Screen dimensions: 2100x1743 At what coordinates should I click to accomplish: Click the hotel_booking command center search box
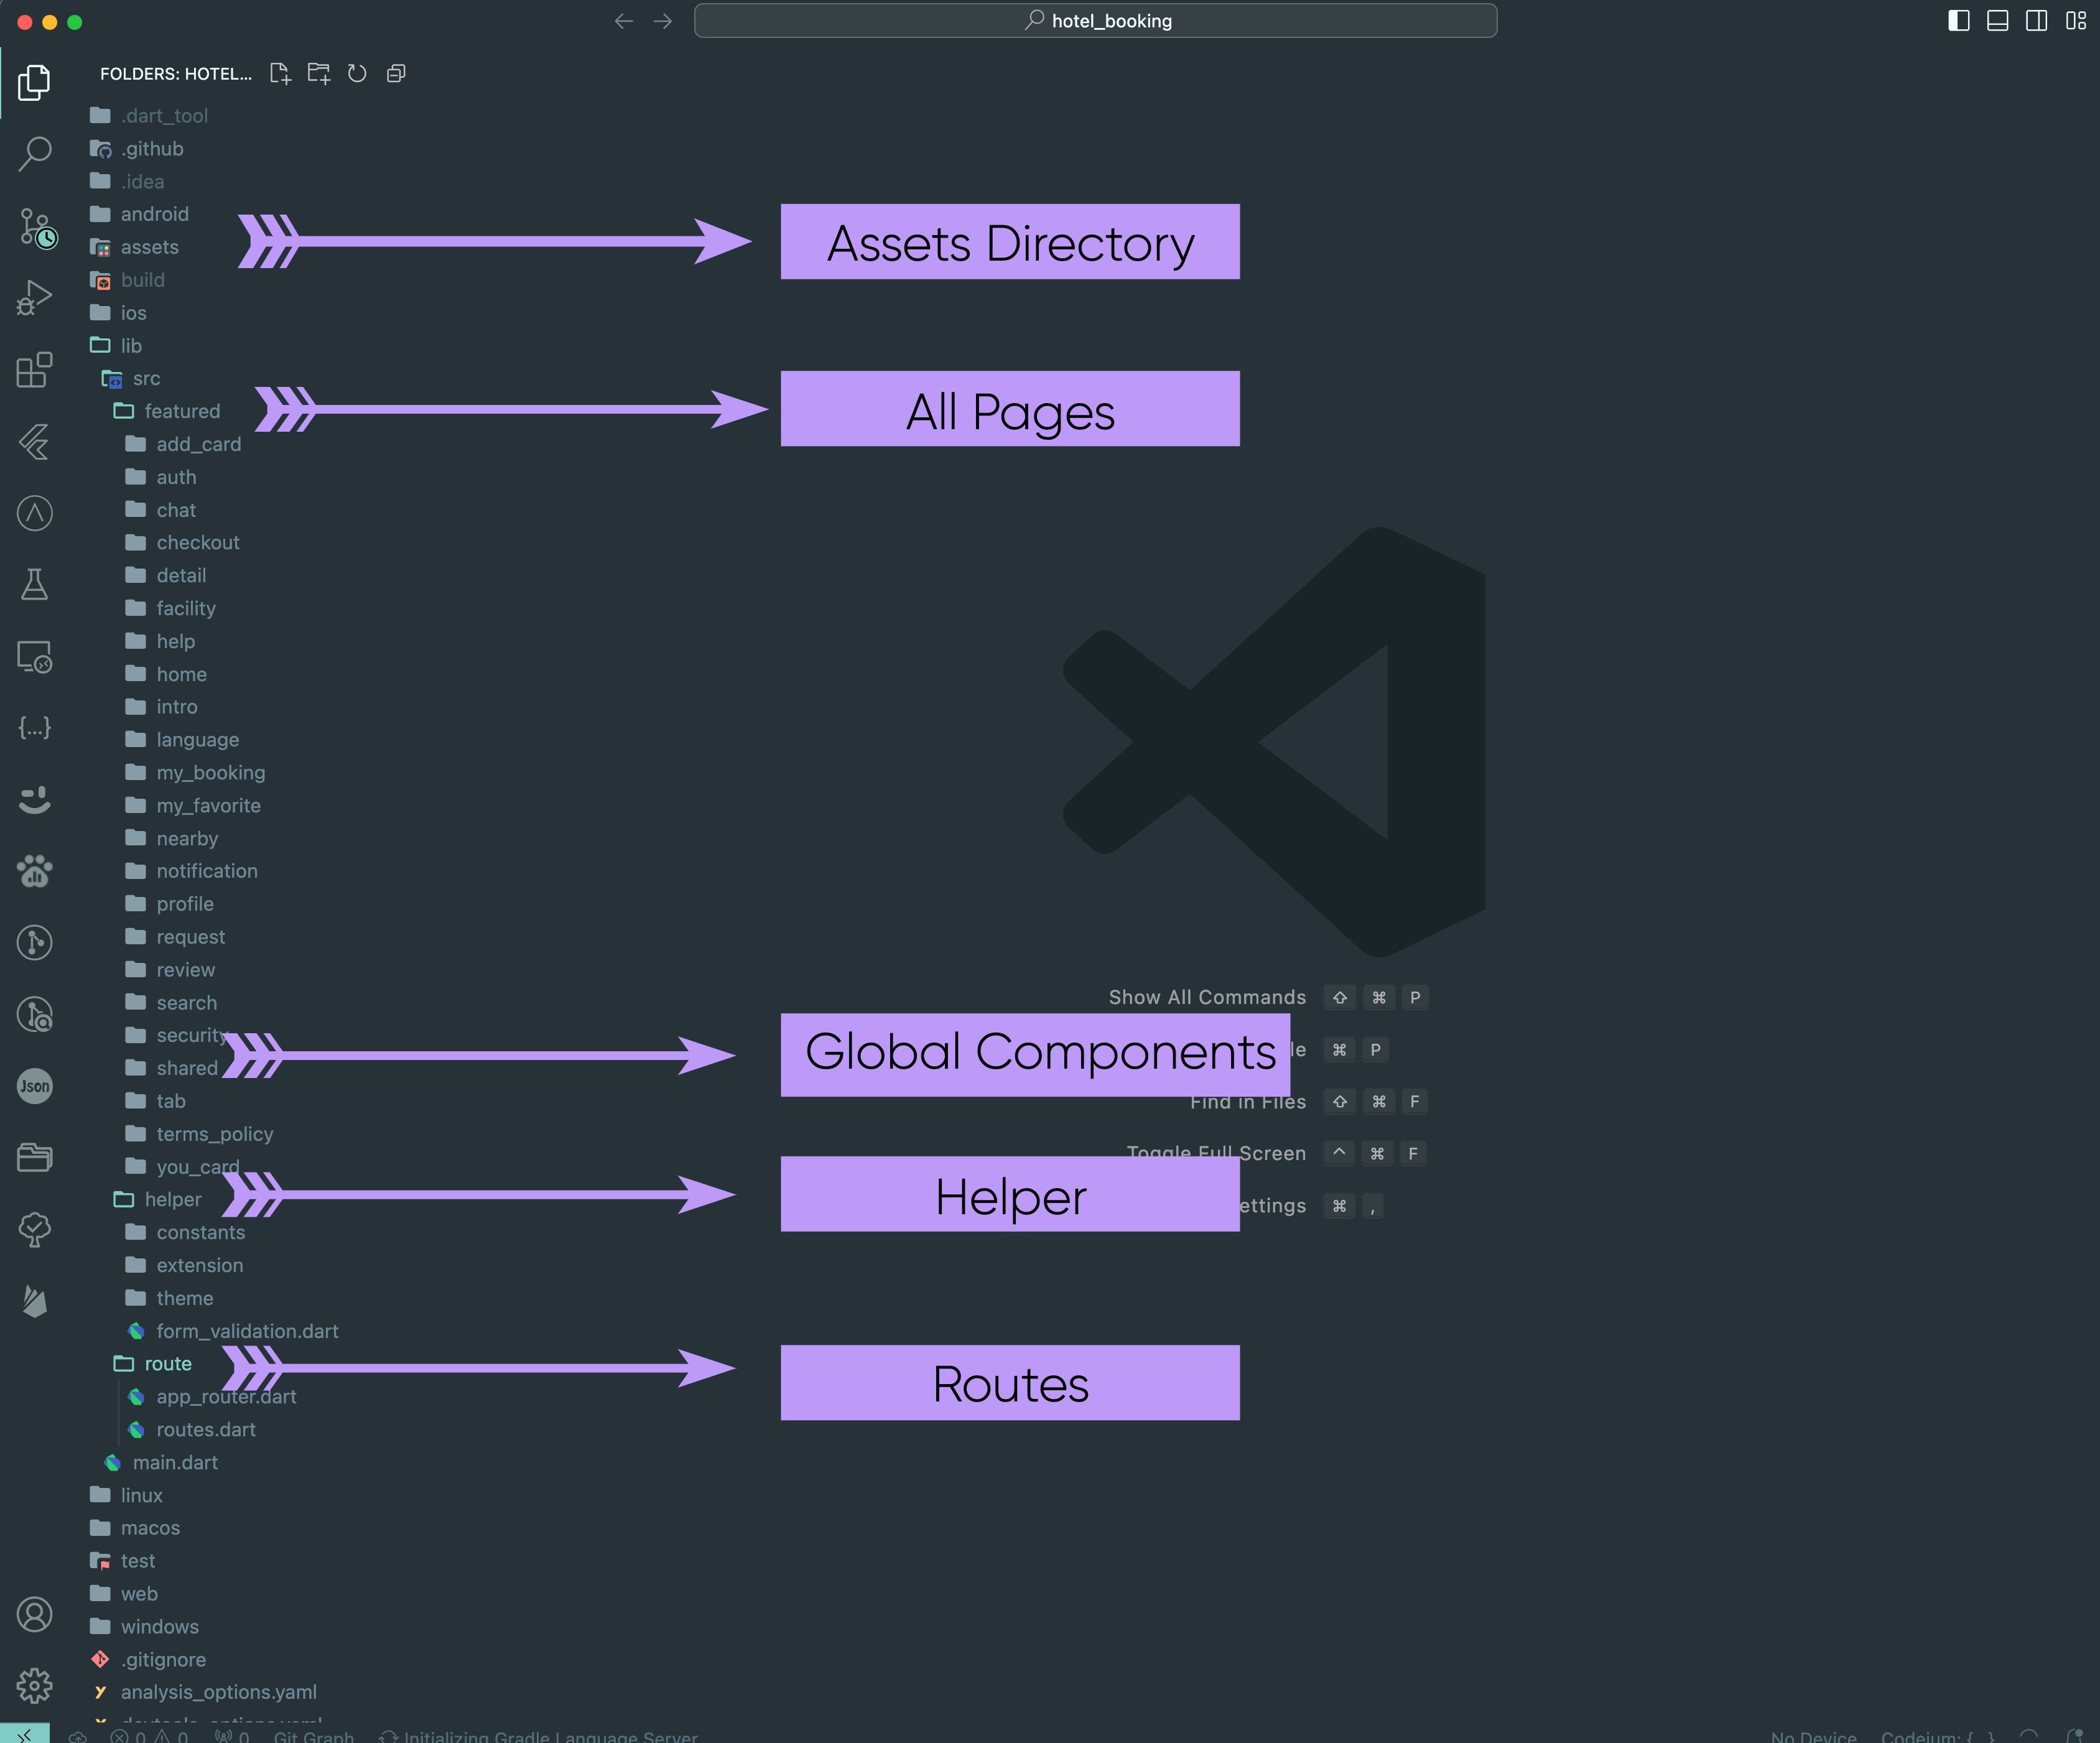(x=1095, y=21)
